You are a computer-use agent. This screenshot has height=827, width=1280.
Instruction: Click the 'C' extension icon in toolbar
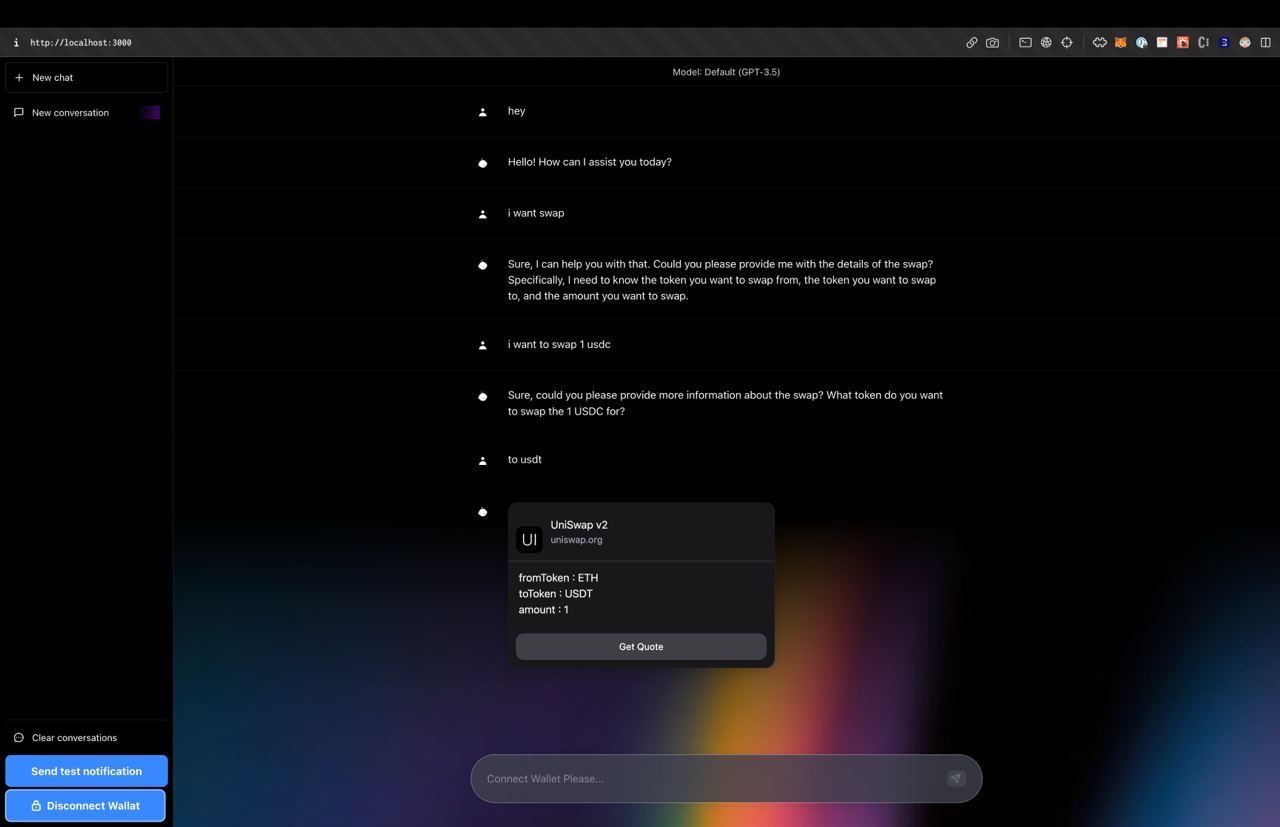[x=1203, y=43]
